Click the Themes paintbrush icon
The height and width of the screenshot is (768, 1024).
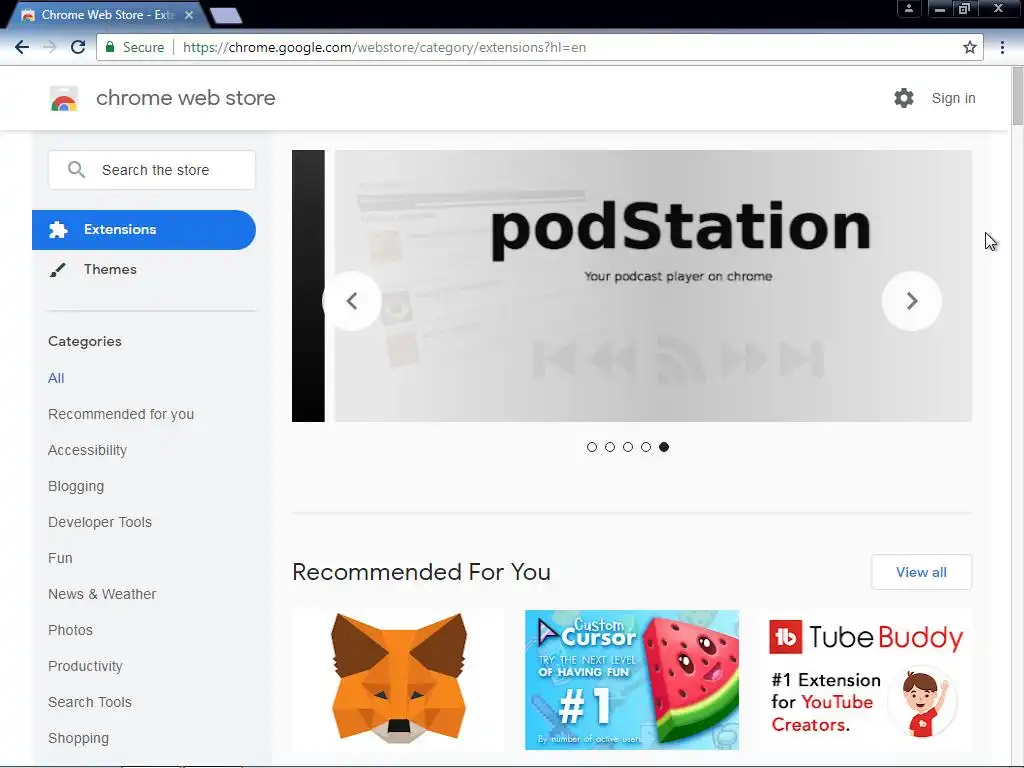click(58, 270)
